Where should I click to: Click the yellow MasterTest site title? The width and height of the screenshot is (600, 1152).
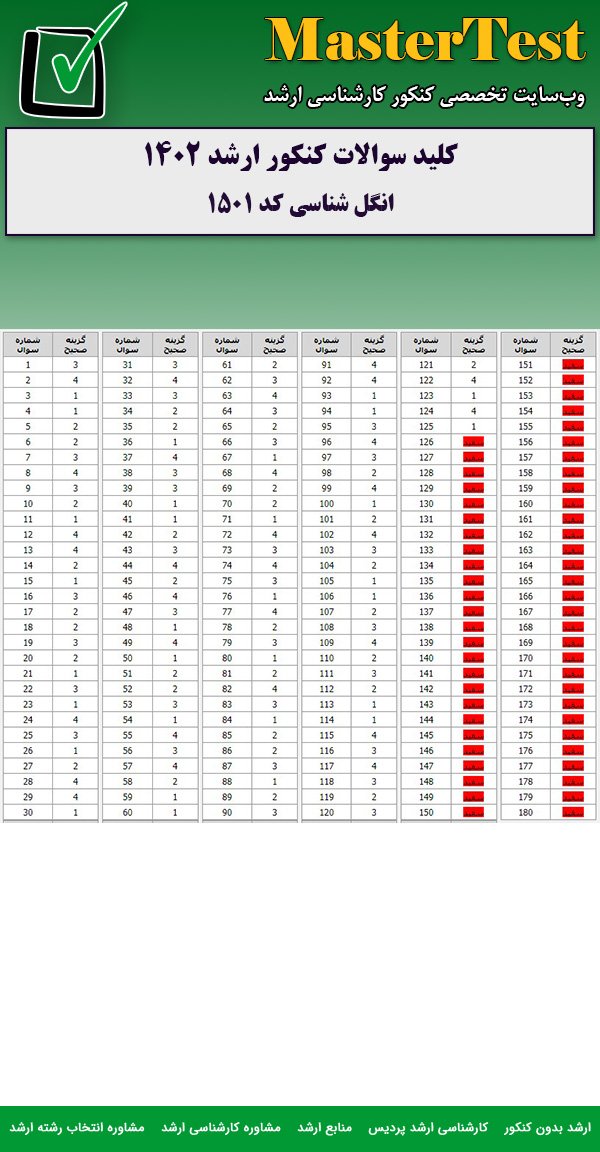tap(426, 43)
